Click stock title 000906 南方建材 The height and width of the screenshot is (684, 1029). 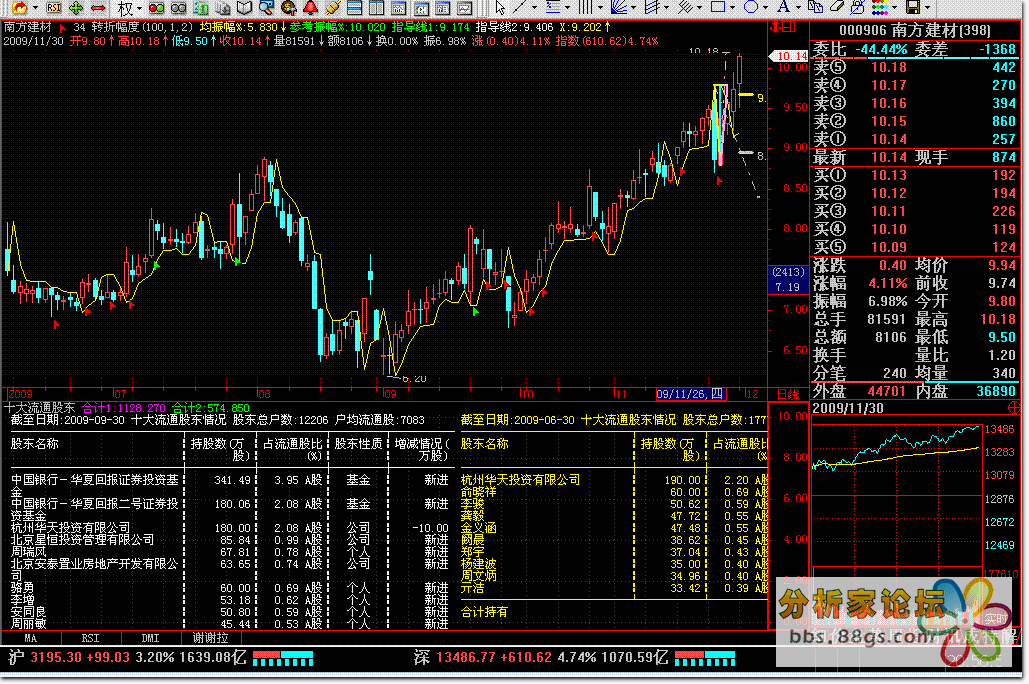[x=915, y=30]
